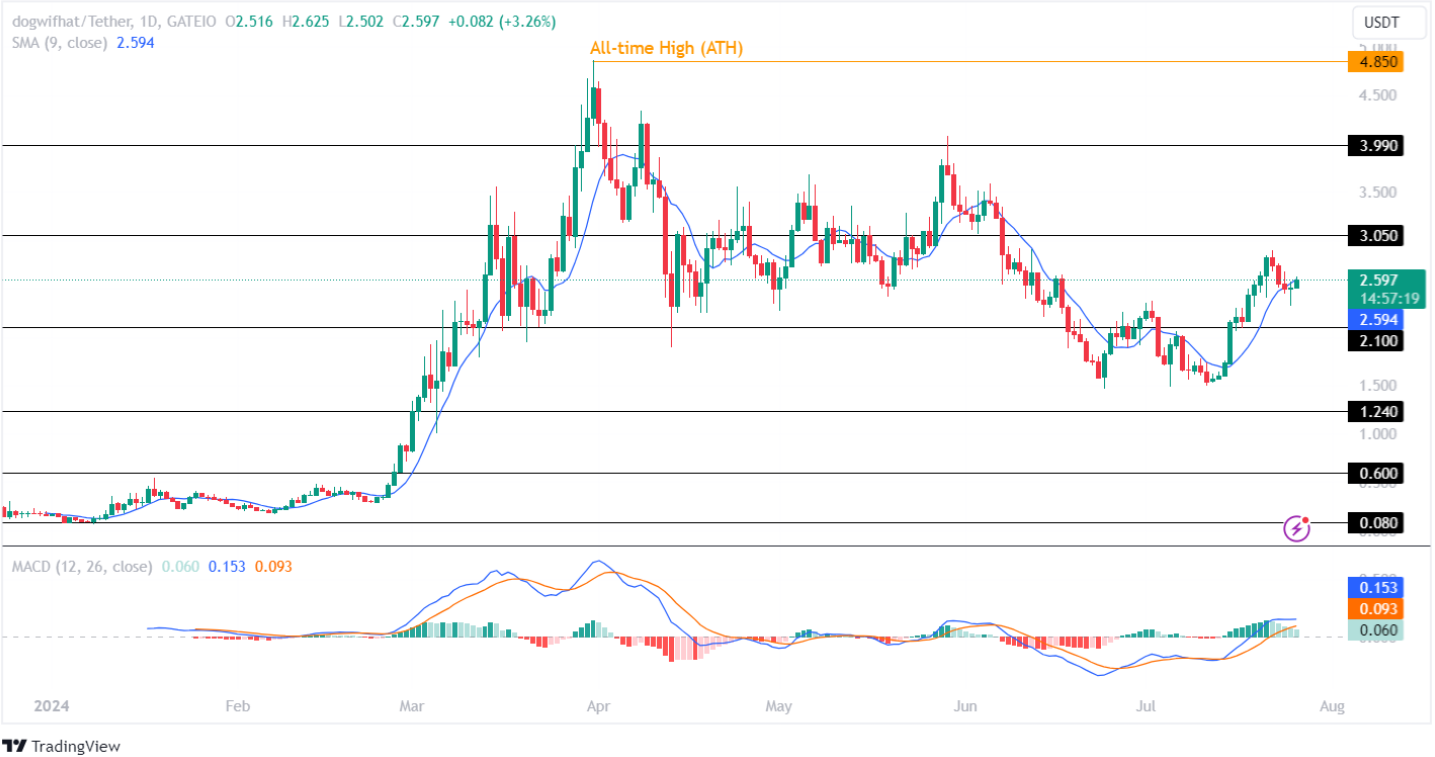The width and height of the screenshot is (1435, 757).
Task: Click the 2.100 price level label
Action: (x=1376, y=342)
